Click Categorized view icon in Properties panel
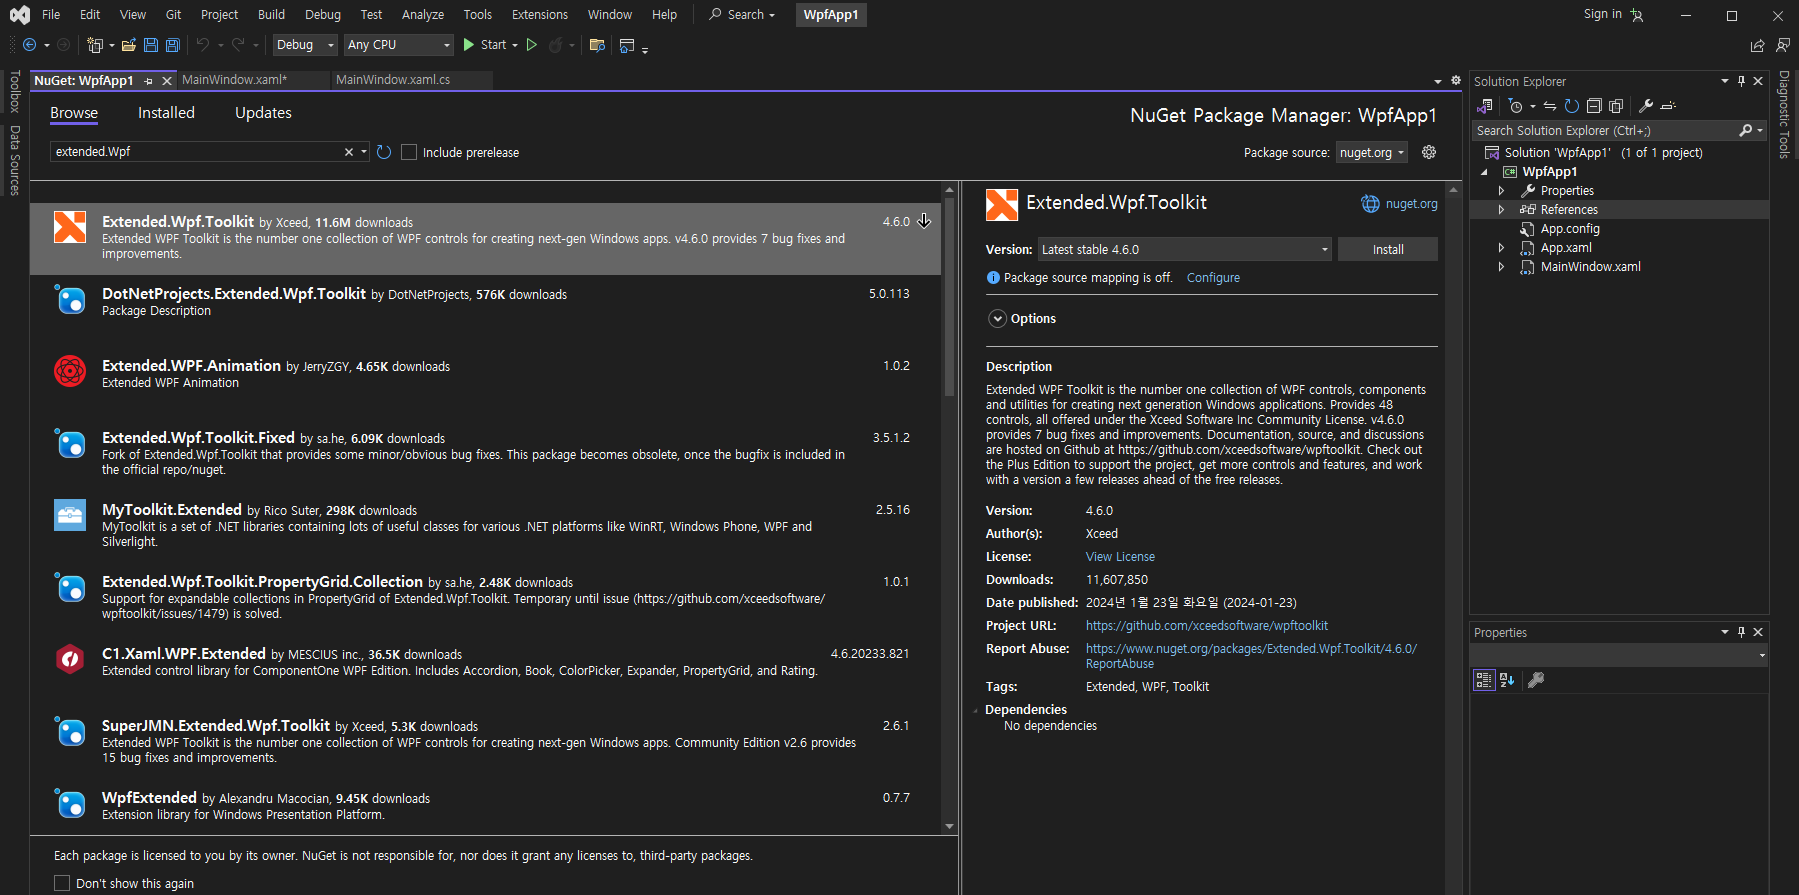This screenshot has width=1799, height=895. coord(1484,680)
